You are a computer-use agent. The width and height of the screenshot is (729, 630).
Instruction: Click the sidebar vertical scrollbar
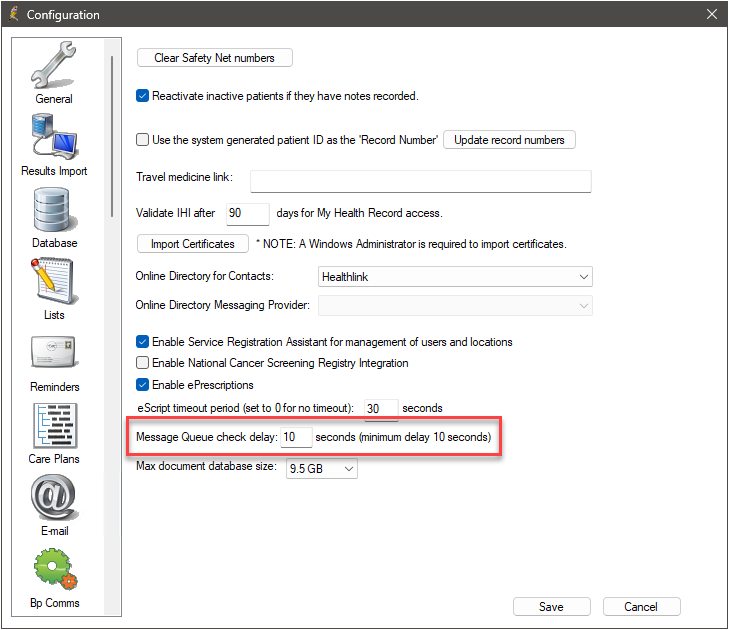tap(112, 136)
